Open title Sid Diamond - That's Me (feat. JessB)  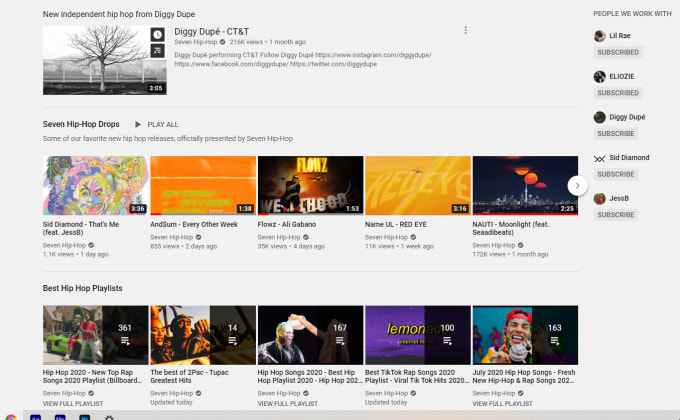pos(81,229)
